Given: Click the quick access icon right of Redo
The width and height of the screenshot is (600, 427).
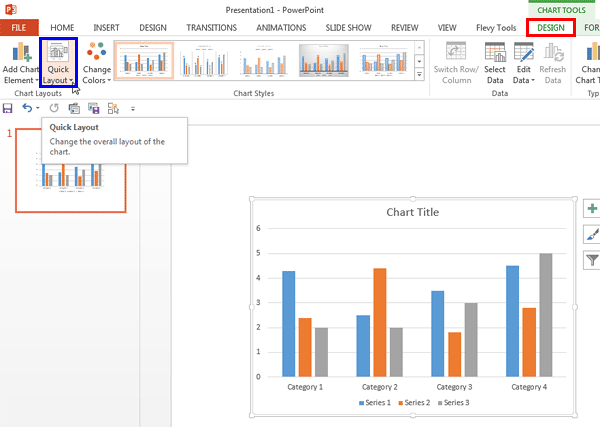Looking at the screenshot, I should coord(74,109).
